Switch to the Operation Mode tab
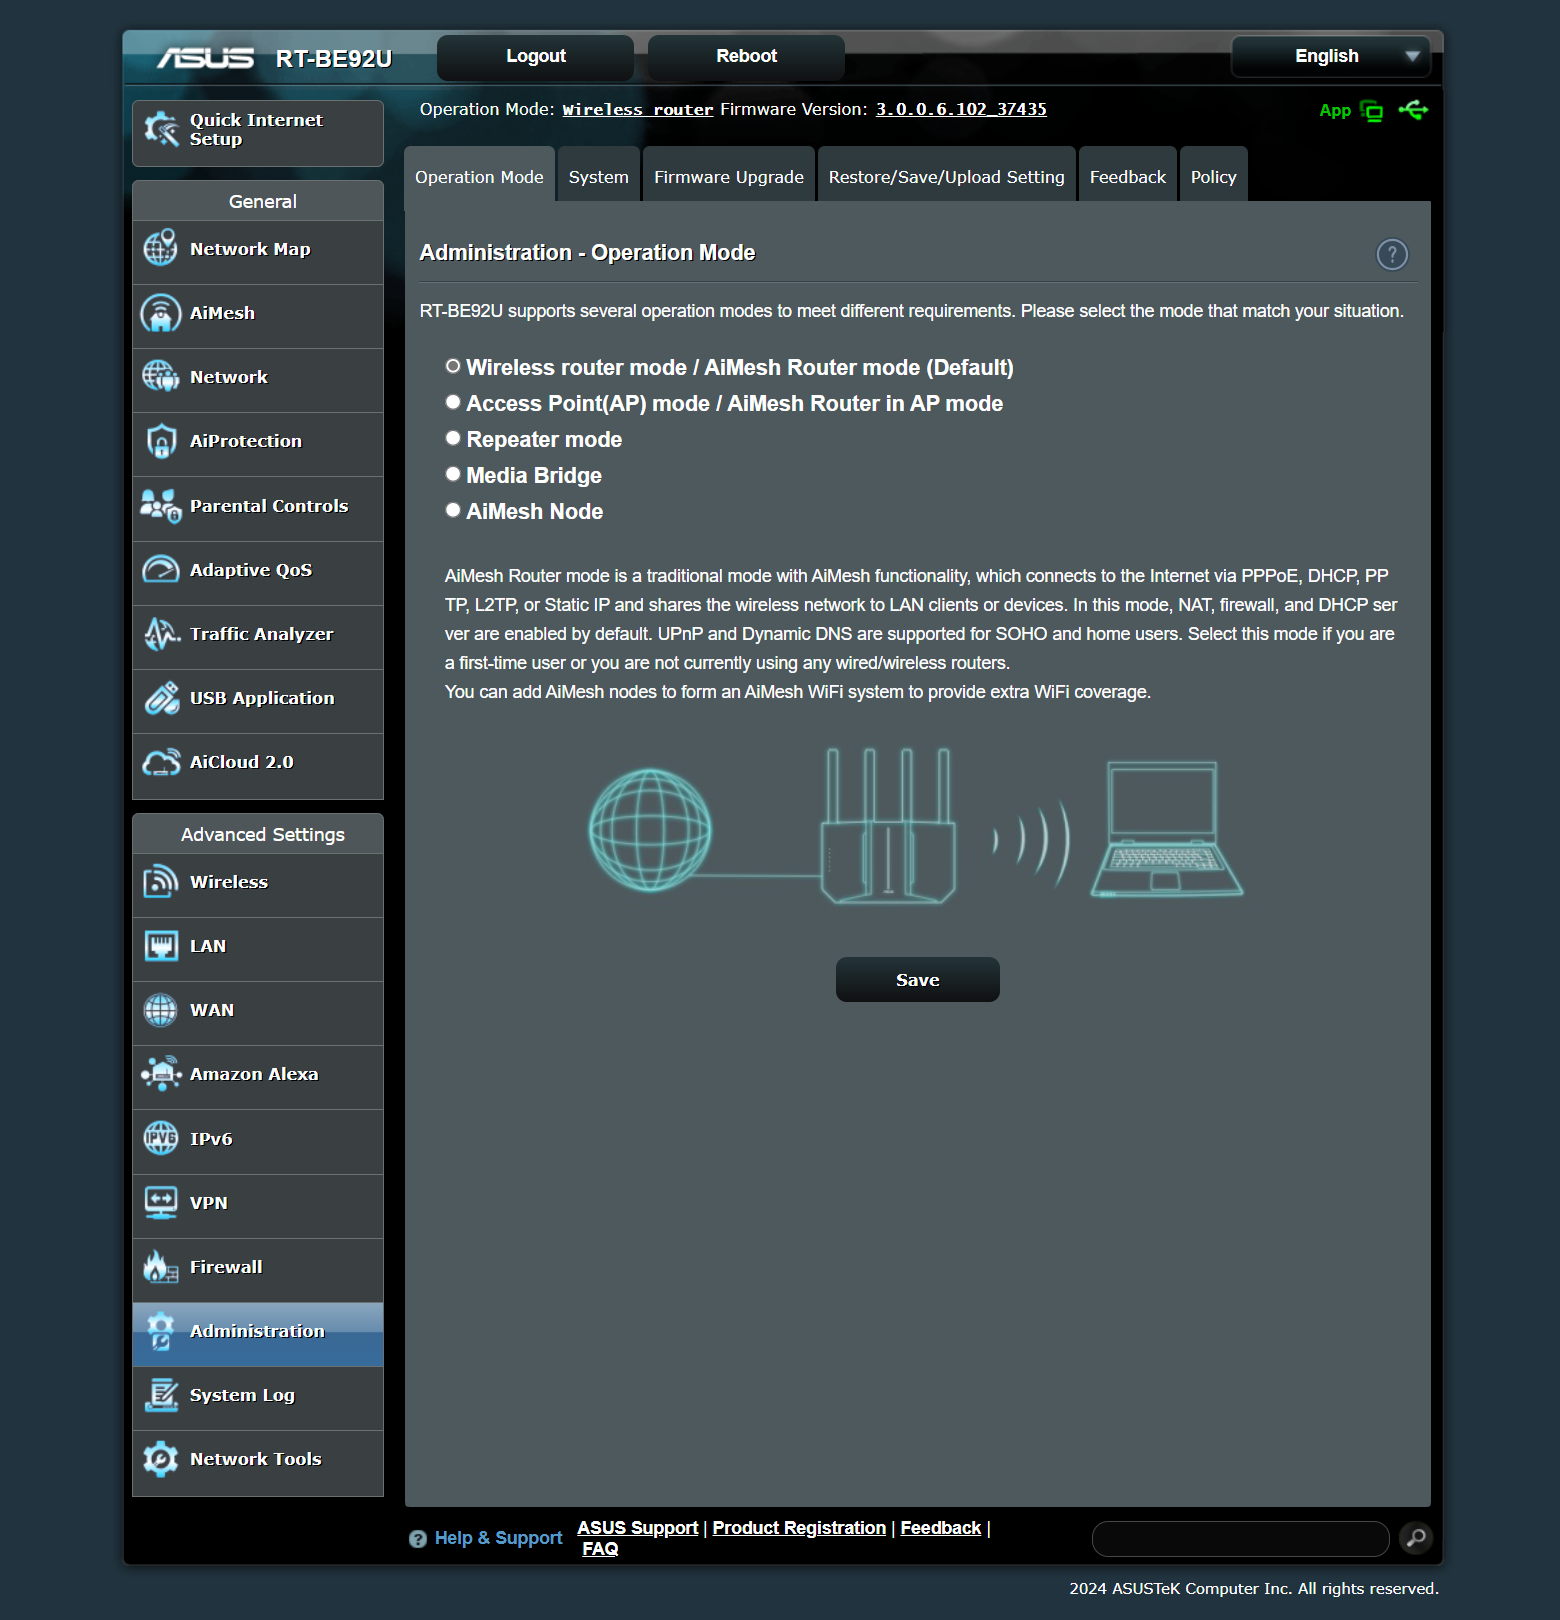Viewport: 1560px width, 1620px height. pyautogui.click(x=479, y=177)
